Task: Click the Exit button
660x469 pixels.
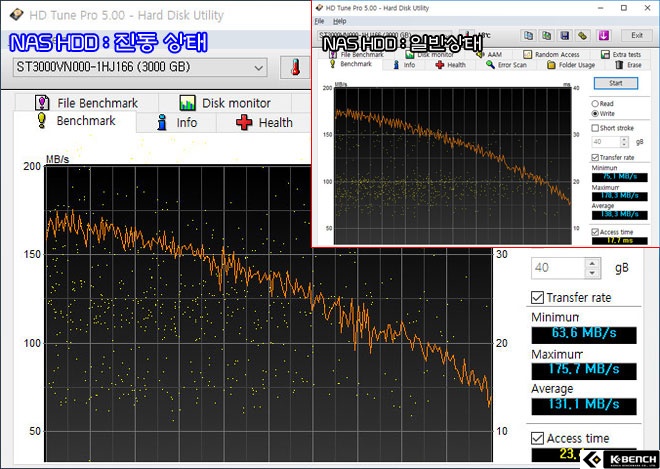Action: (x=637, y=35)
